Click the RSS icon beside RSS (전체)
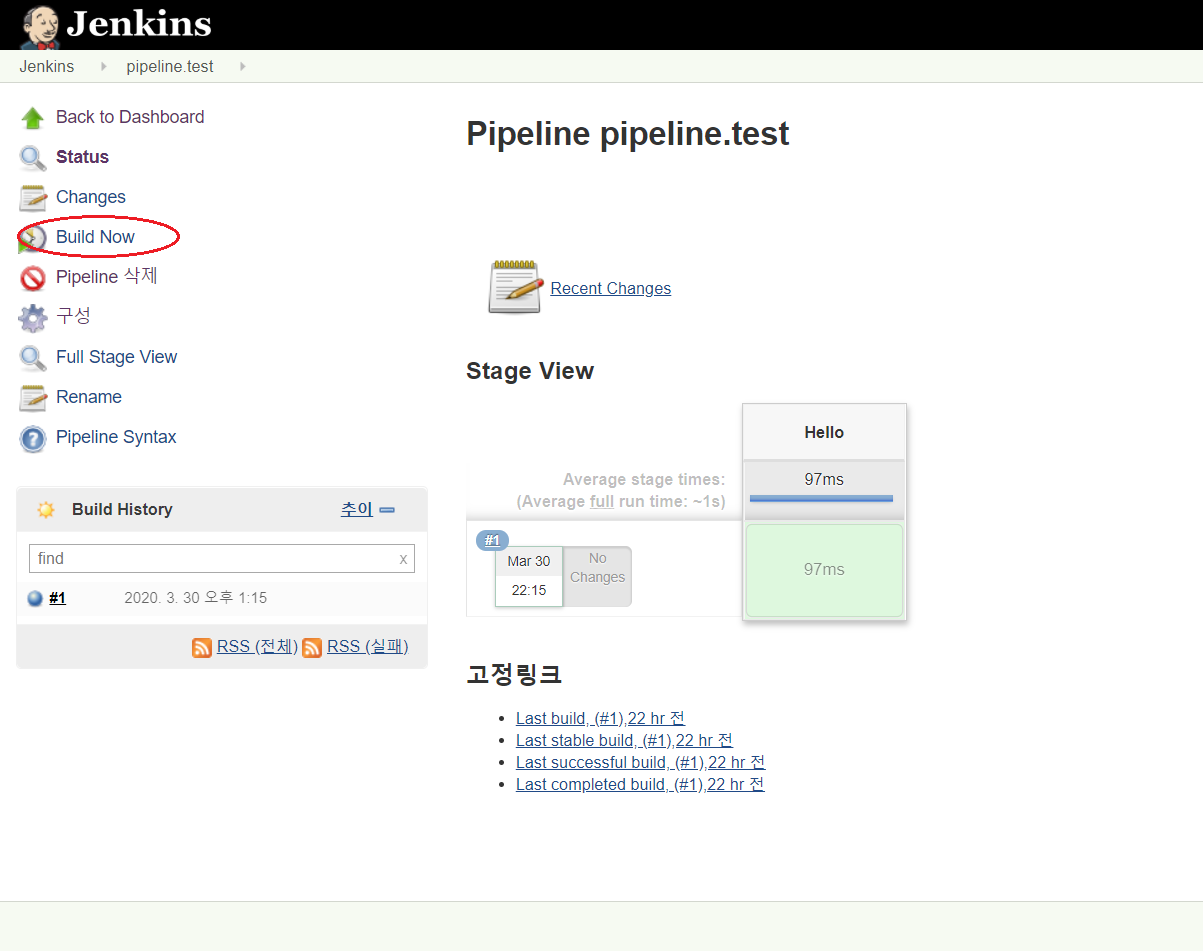This screenshot has width=1203, height=951. 202,647
